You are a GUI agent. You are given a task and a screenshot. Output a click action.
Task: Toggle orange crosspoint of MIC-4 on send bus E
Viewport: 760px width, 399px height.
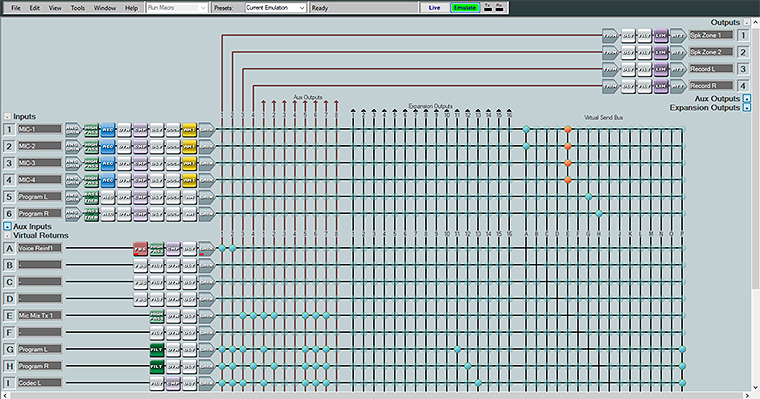click(568, 180)
